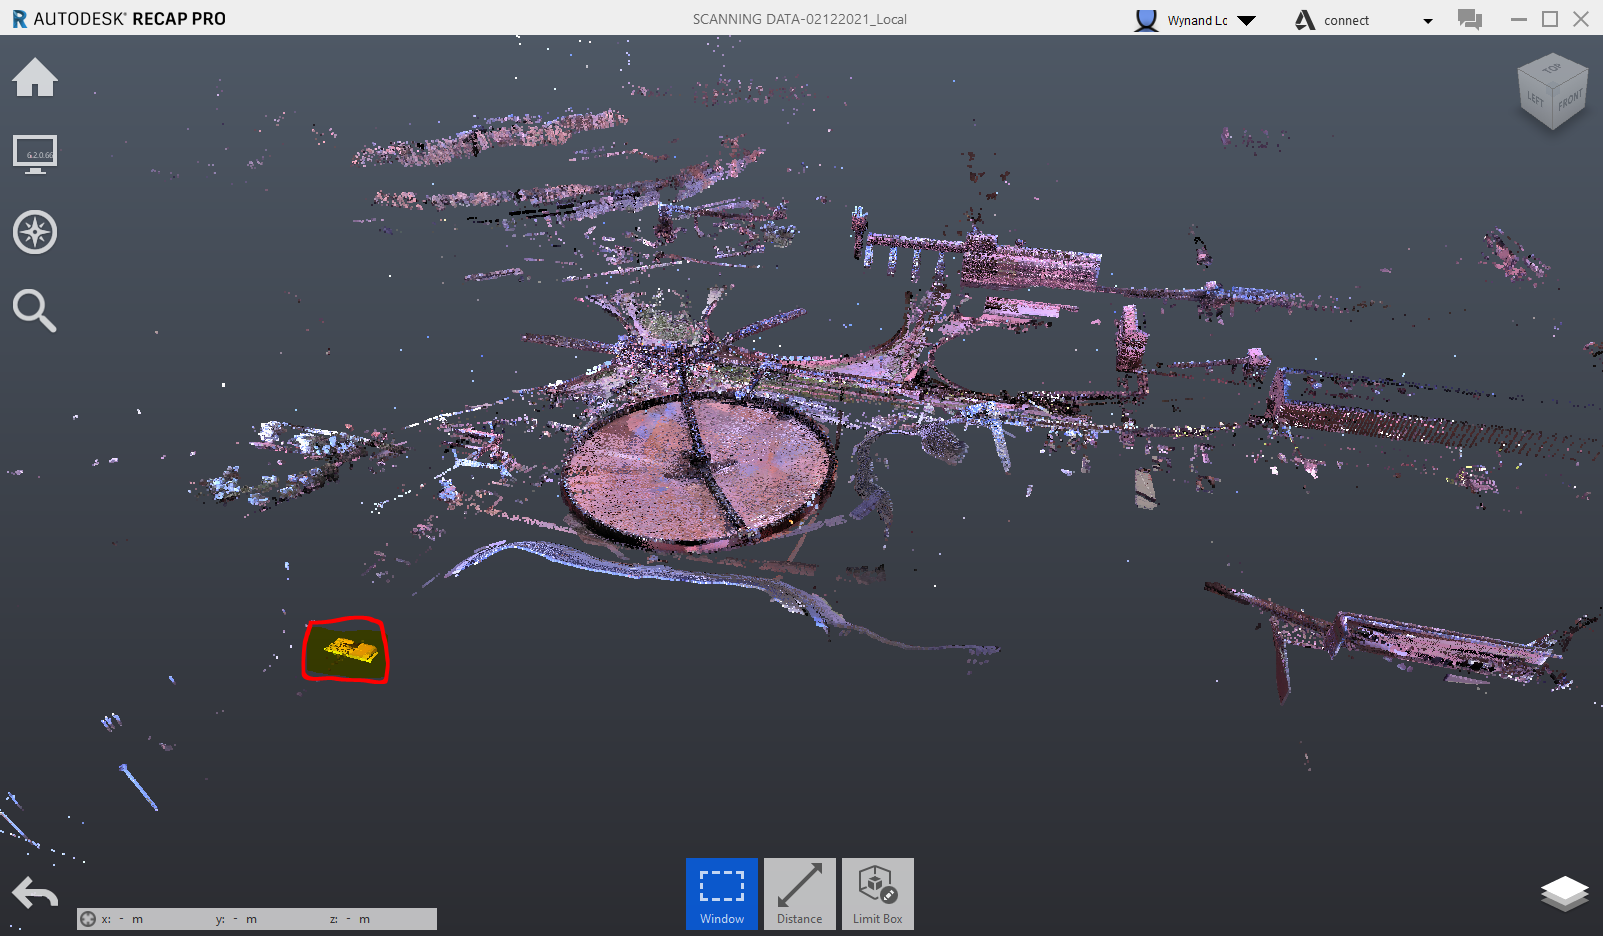1603x936 pixels.
Task: Click the yellow highlighted point cloud selection
Action: 350,650
